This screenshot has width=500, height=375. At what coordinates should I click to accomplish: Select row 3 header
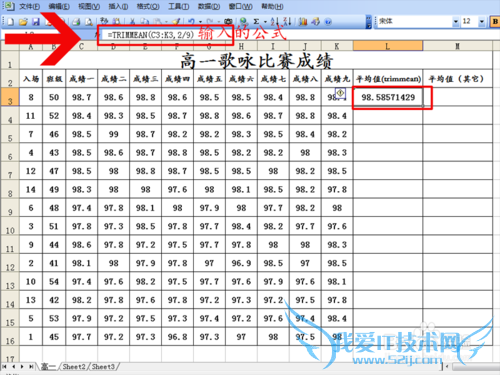pos(10,97)
